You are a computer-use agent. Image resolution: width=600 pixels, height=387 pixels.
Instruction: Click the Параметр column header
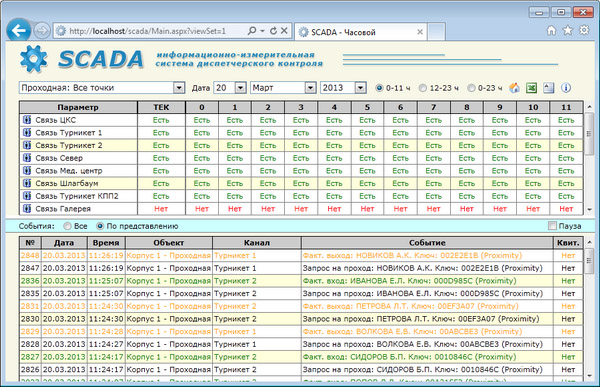click(x=78, y=108)
